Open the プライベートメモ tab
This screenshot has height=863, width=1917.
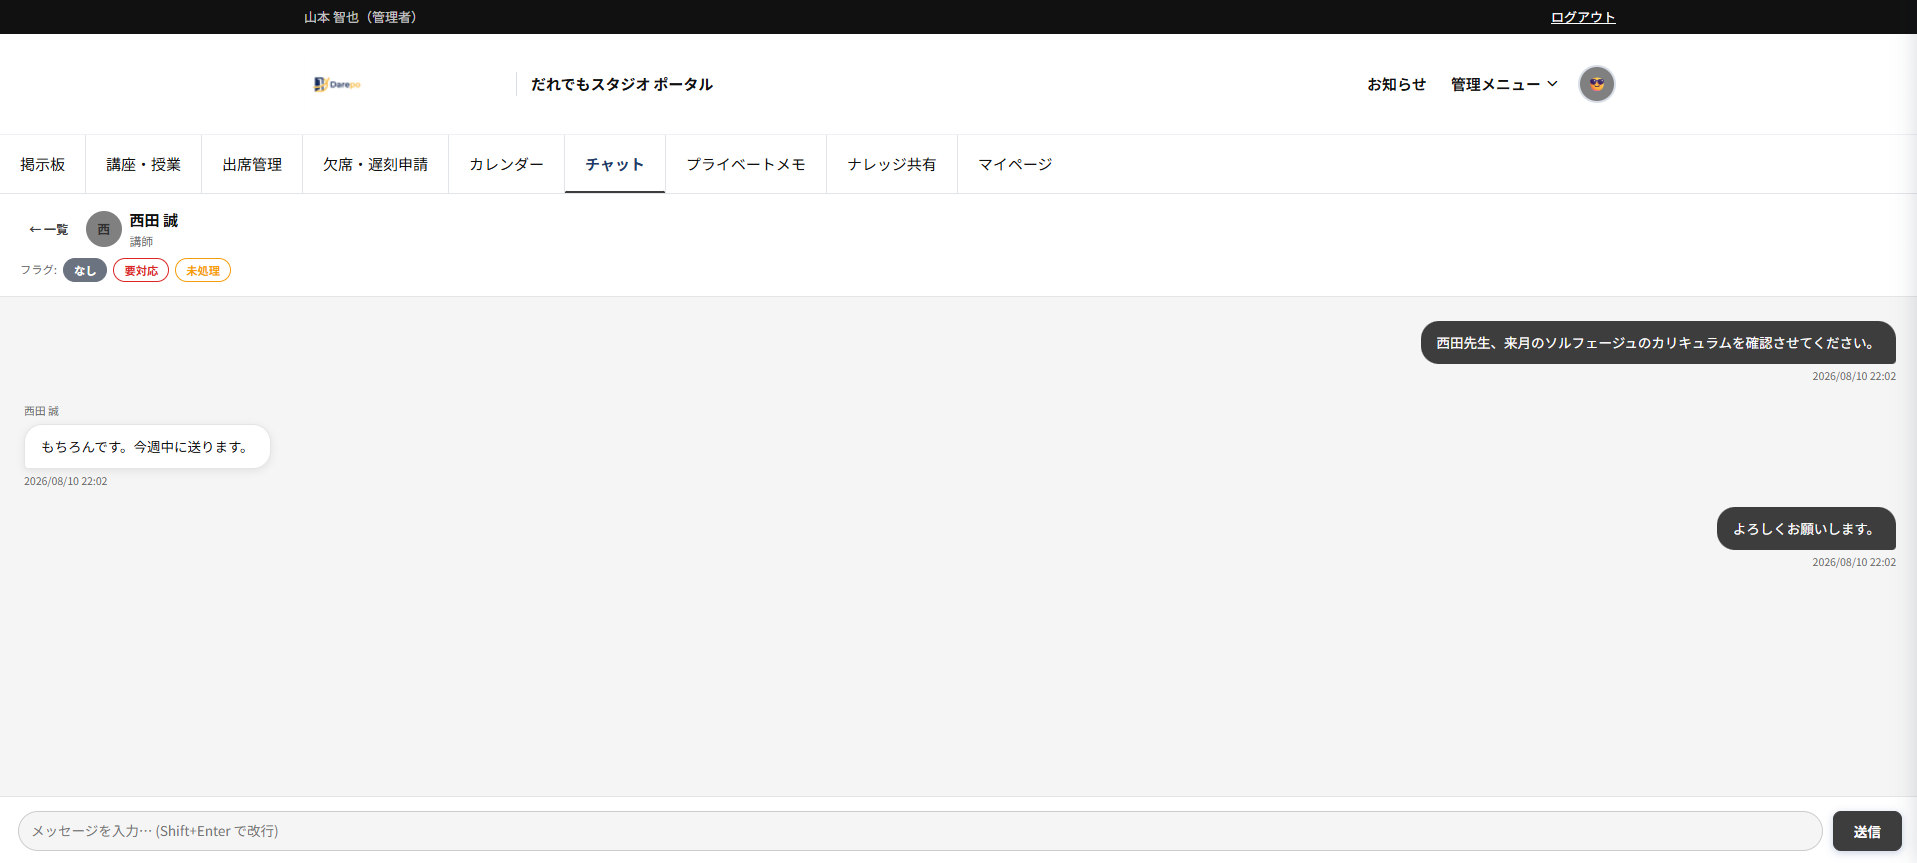pyautogui.click(x=745, y=164)
